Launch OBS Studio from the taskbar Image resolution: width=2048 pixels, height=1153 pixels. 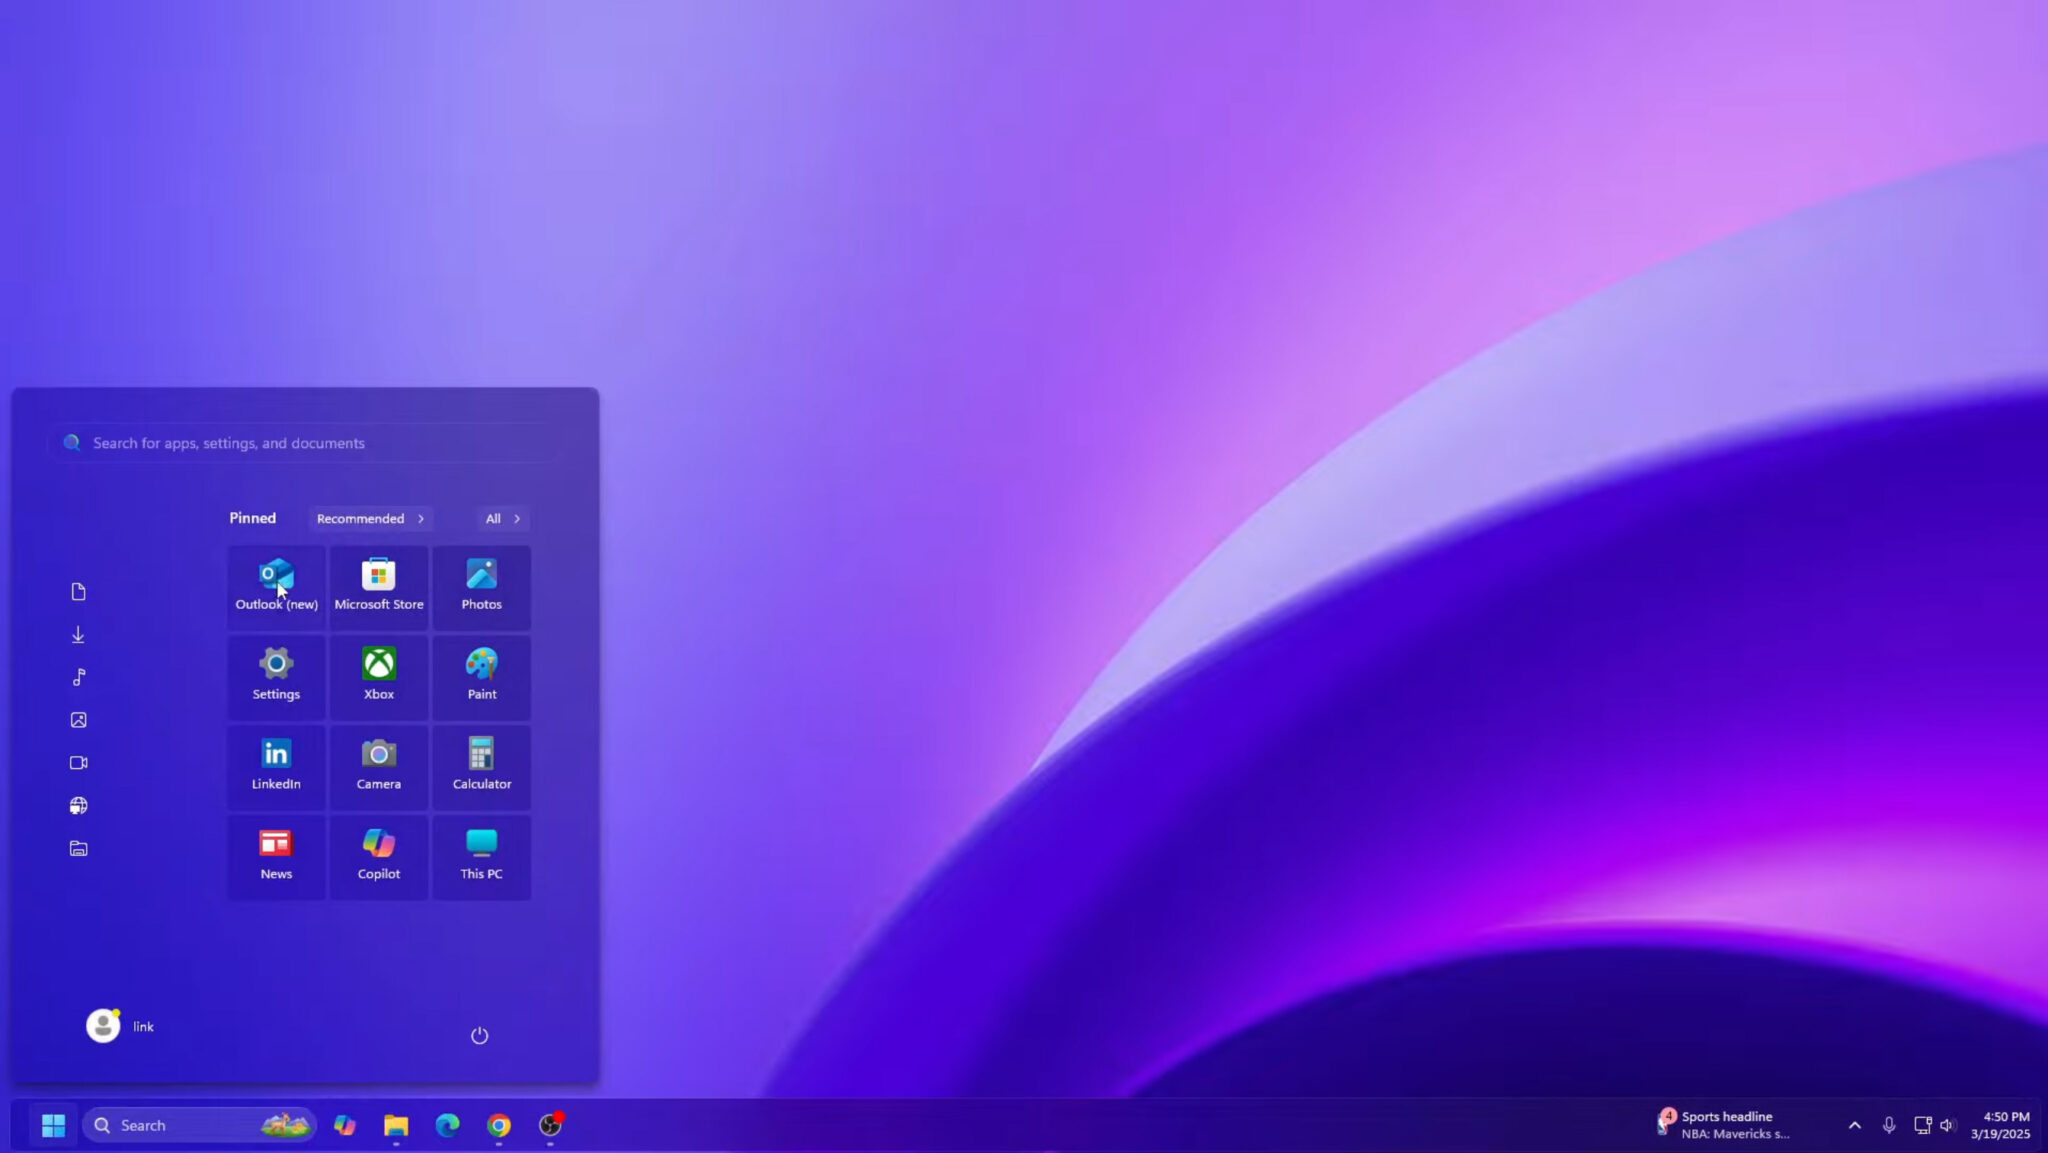tap(548, 1124)
